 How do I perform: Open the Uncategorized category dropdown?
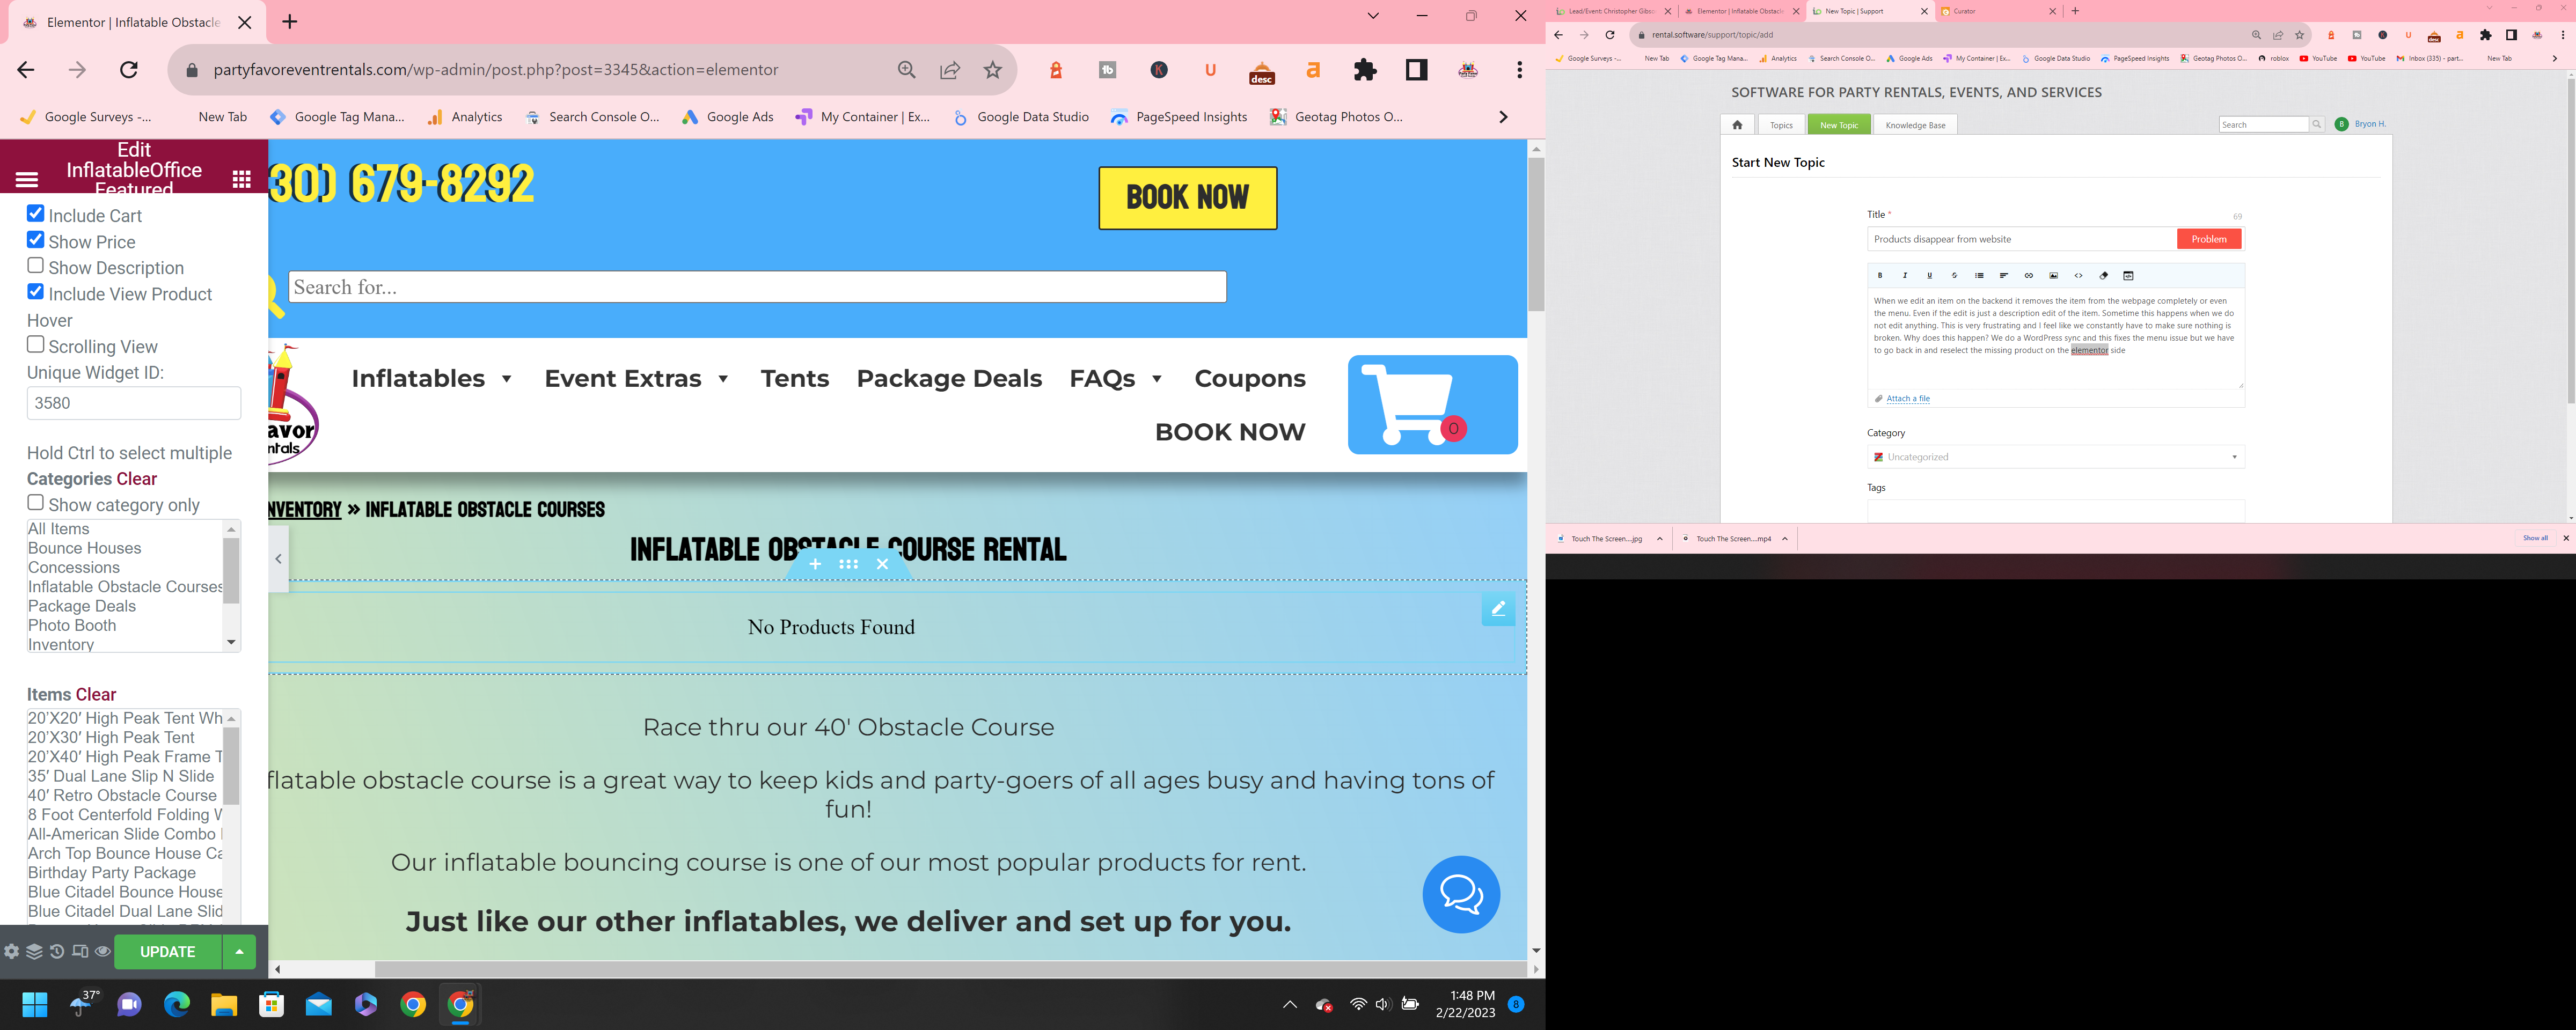click(x=2055, y=457)
